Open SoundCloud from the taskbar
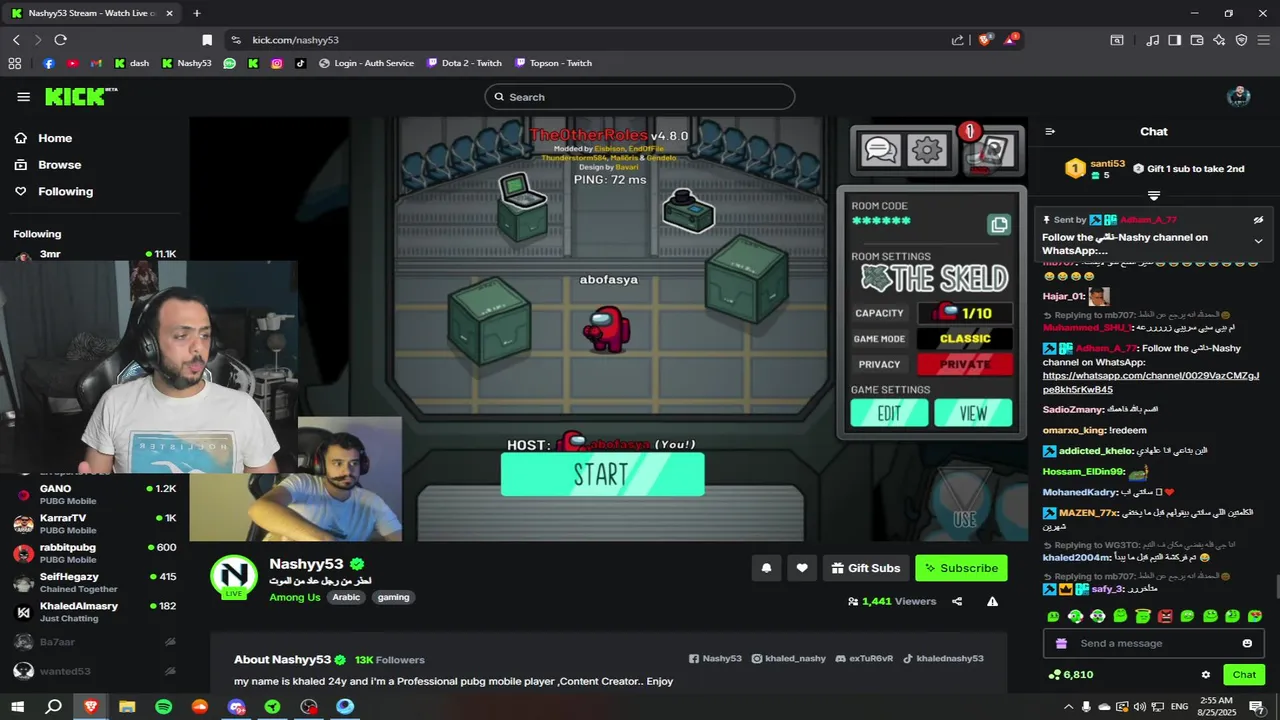 (x=199, y=706)
